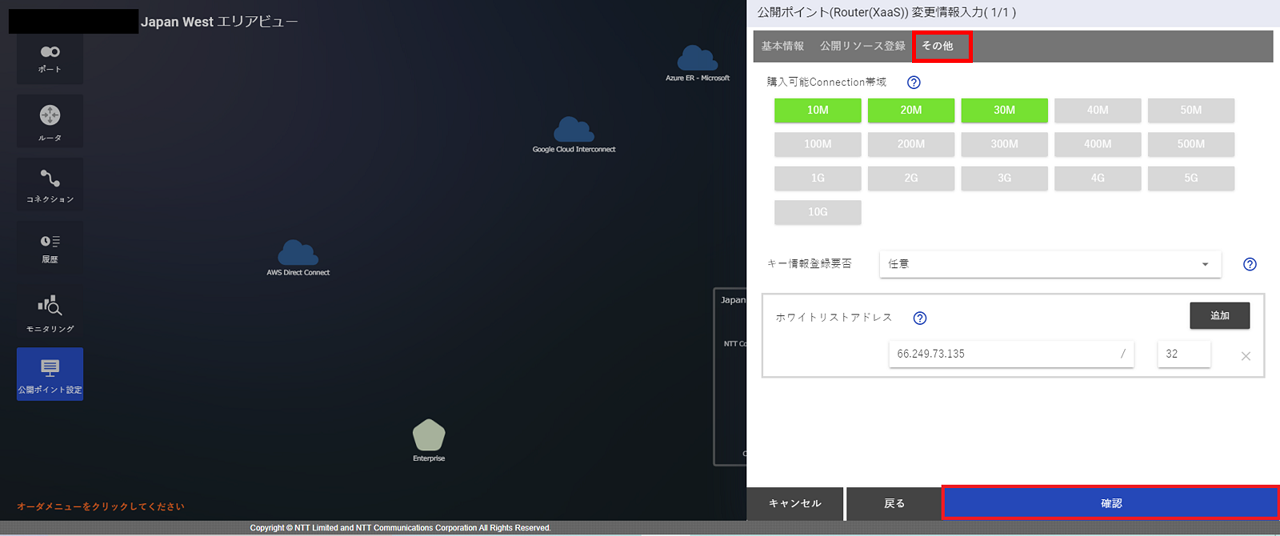Toggle the 20M bandwidth option
The height and width of the screenshot is (536, 1280).
click(911, 111)
